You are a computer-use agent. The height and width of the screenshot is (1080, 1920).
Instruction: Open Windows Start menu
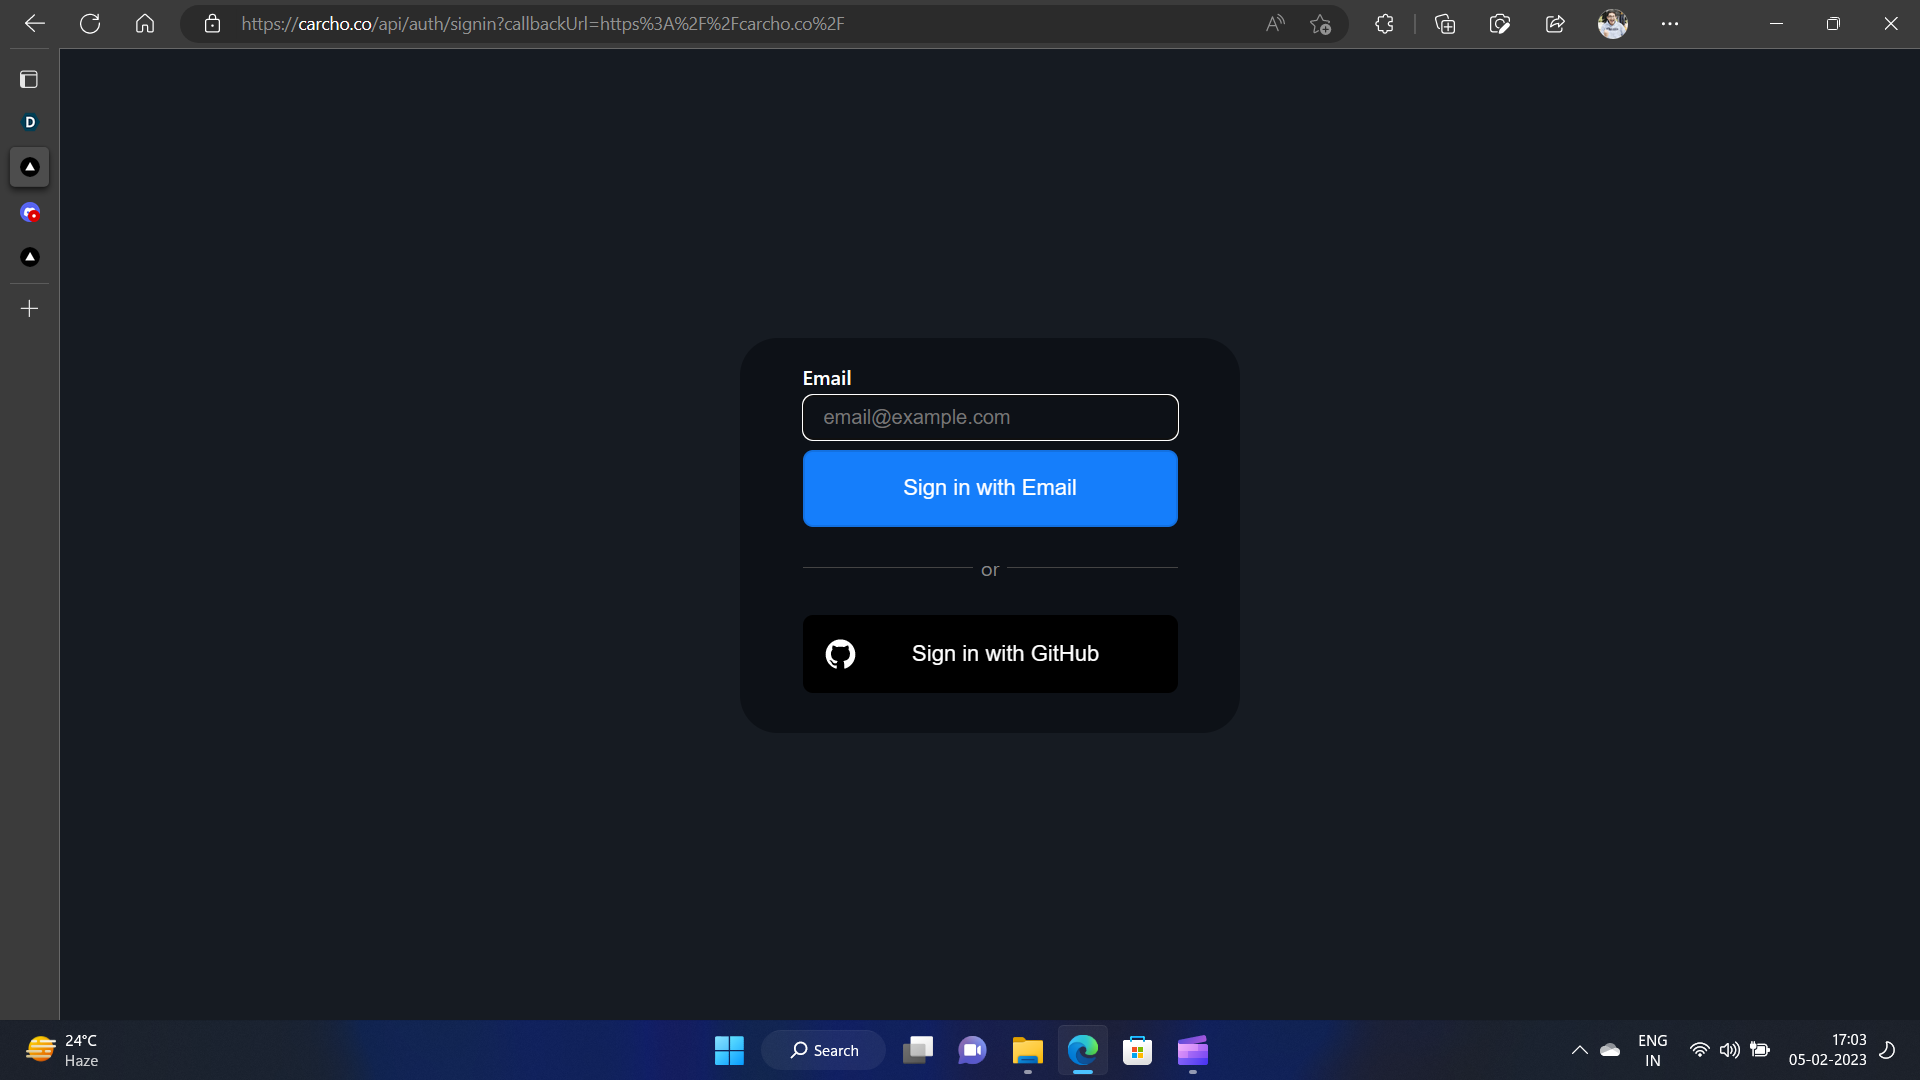coord(729,1050)
